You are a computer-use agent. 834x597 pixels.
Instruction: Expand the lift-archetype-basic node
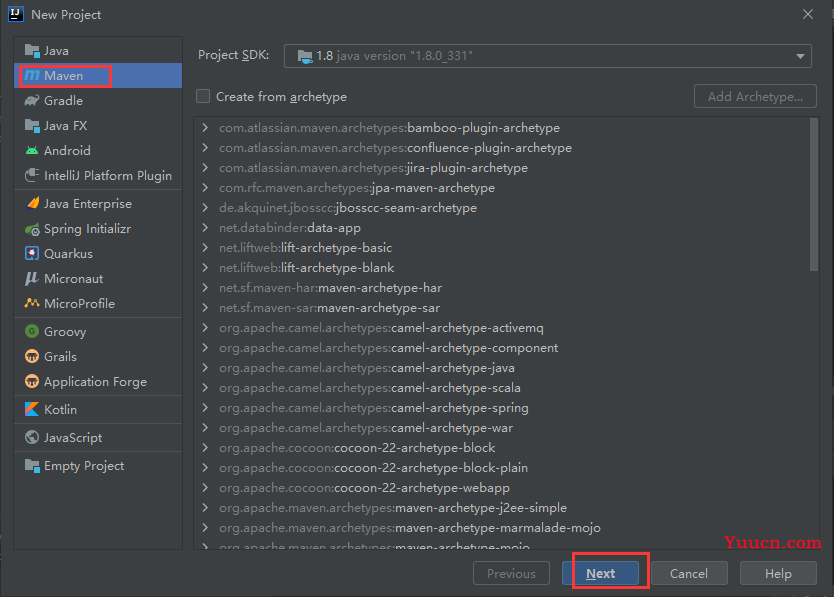(205, 247)
